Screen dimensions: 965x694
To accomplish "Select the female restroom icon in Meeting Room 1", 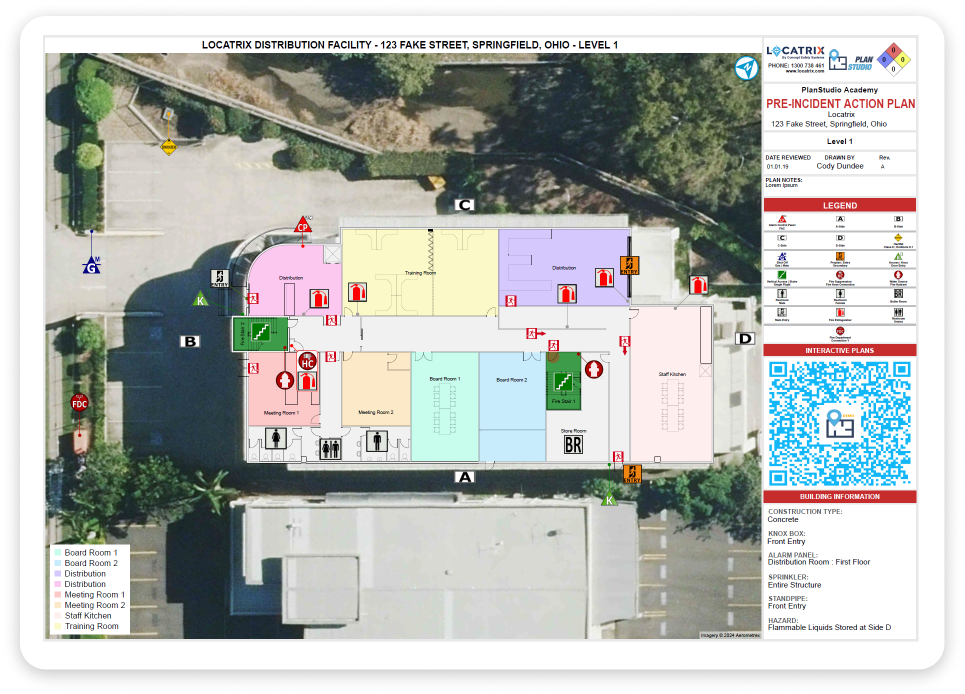I will [276, 438].
